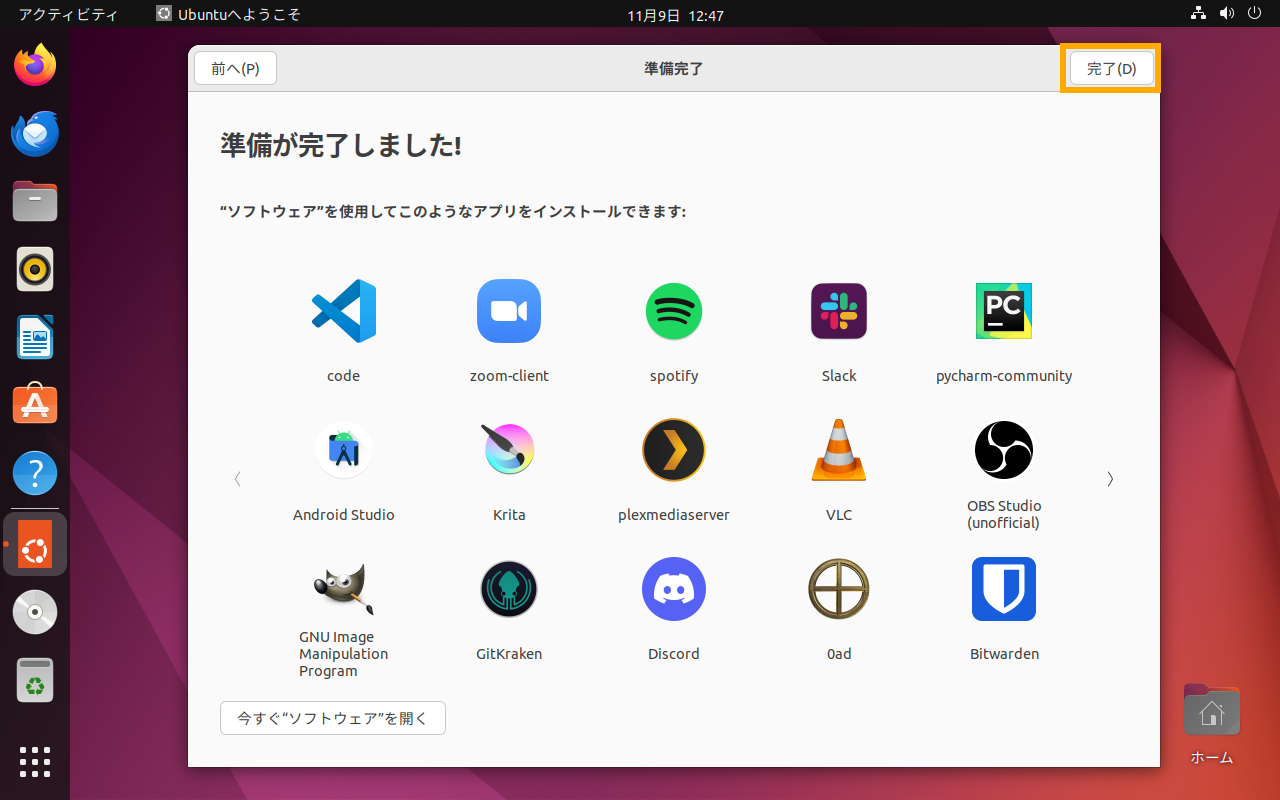Open the network status icon in top bar

1199,14
